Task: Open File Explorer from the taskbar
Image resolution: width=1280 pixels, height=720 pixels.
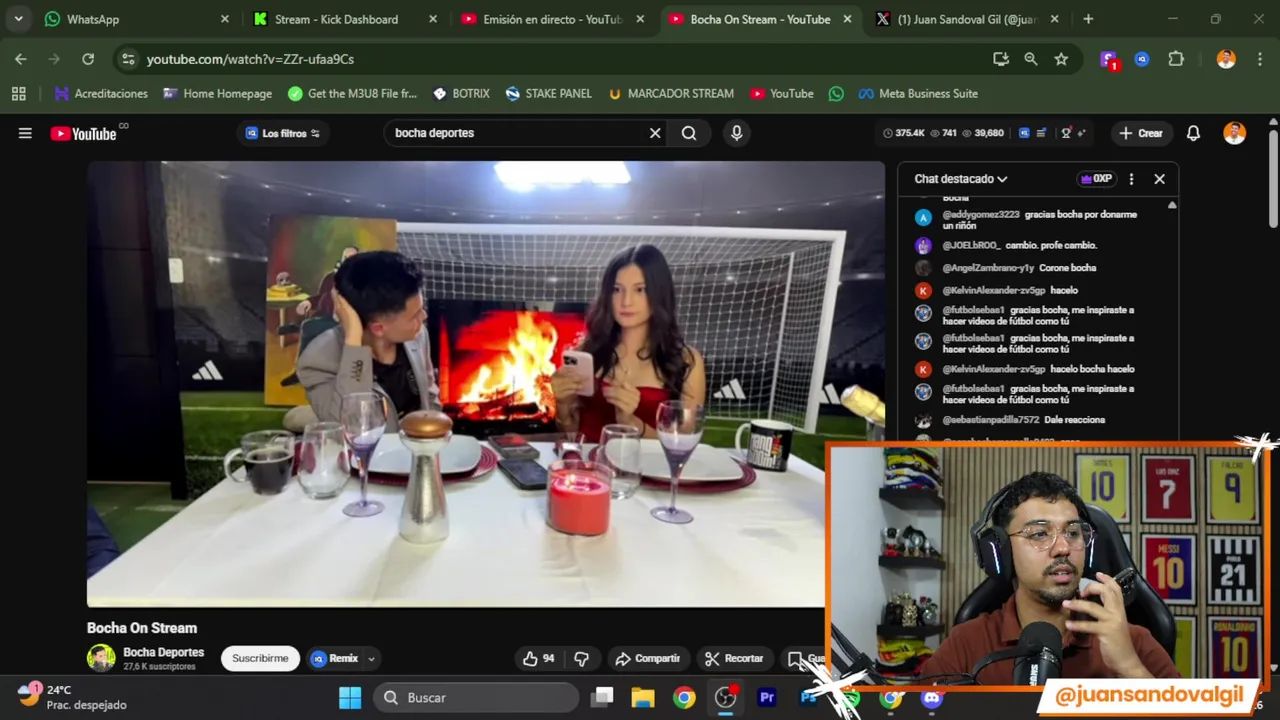Action: pos(643,697)
